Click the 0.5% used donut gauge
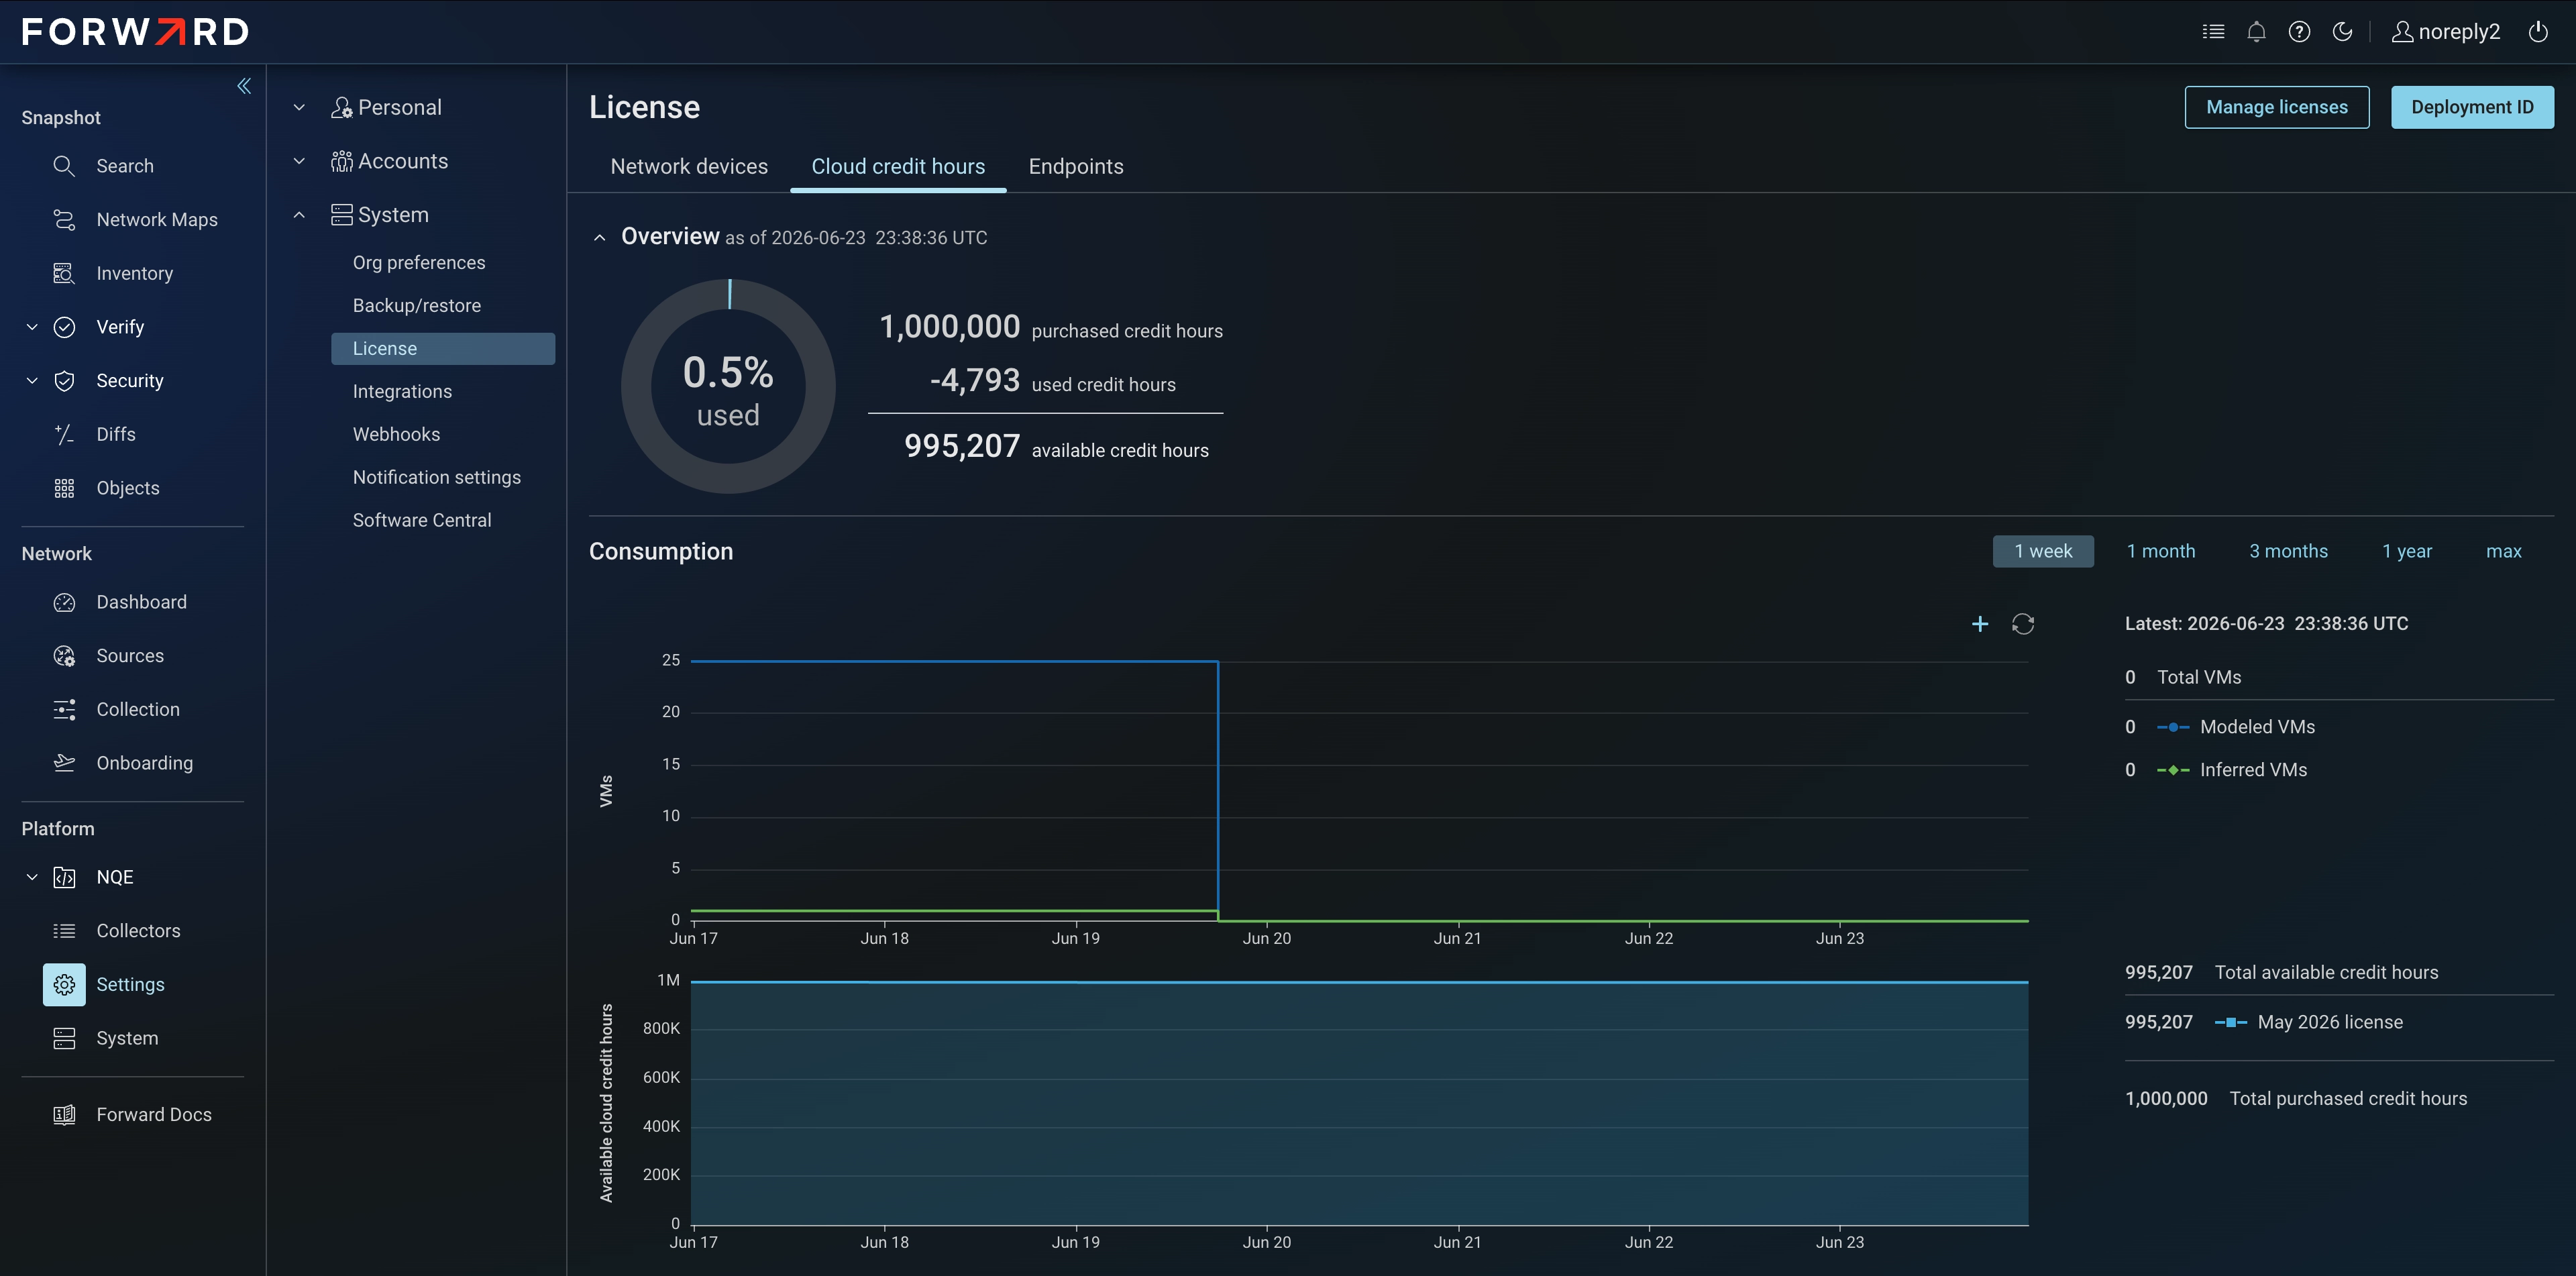Viewport: 2576px width, 1276px height. 728,386
